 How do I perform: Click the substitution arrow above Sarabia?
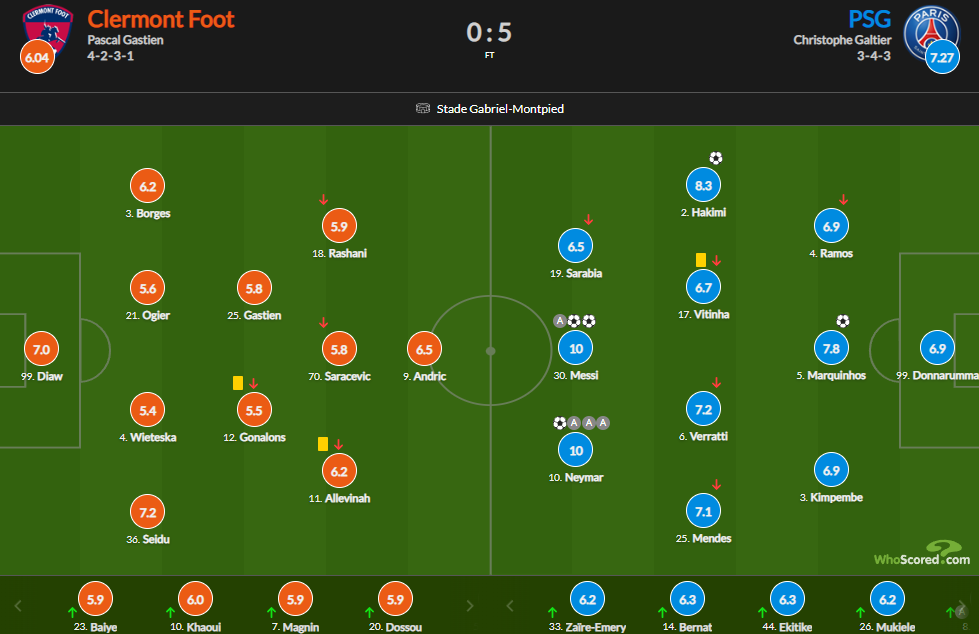(588, 220)
